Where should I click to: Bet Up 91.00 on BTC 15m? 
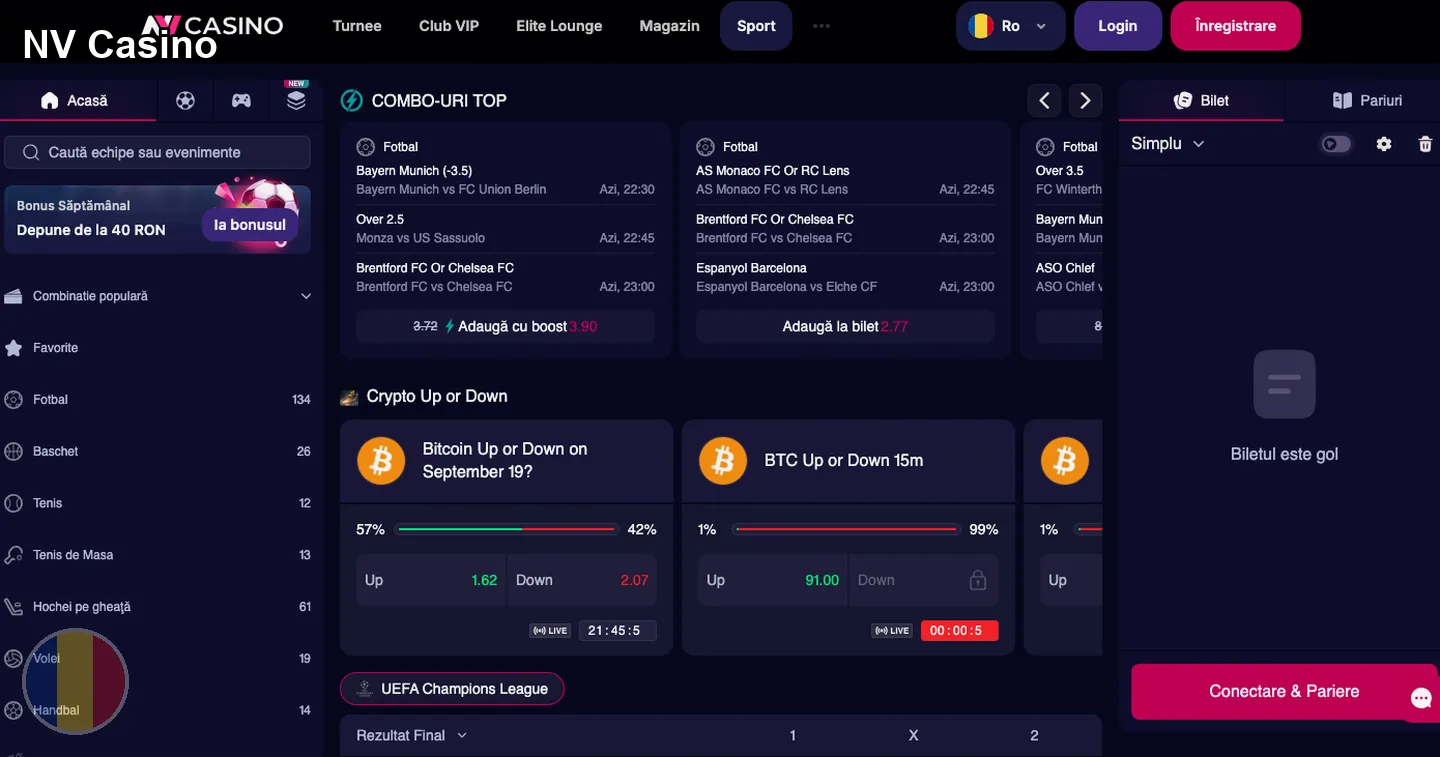point(773,580)
